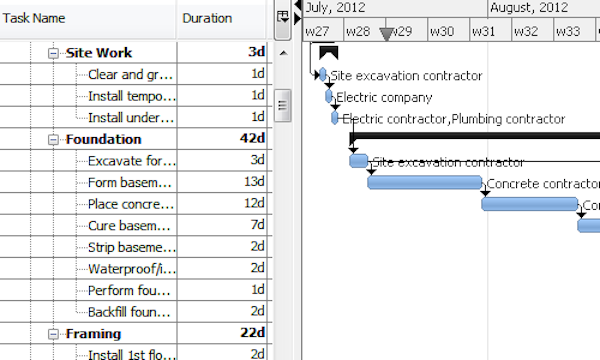This screenshot has height=360, width=600.
Task: Click the upper splitter collapse arrow
Action: coord(297,5)
